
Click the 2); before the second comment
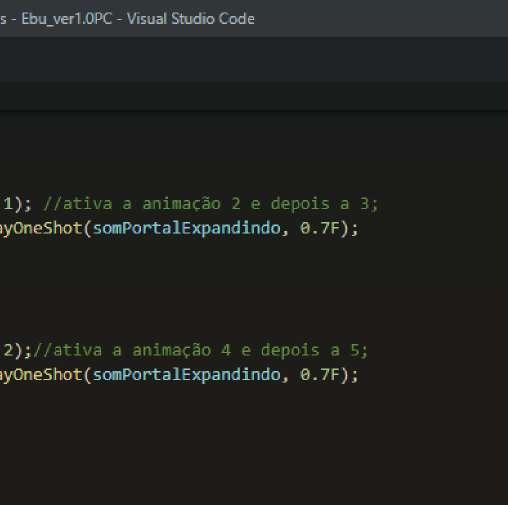pos(17,351)
